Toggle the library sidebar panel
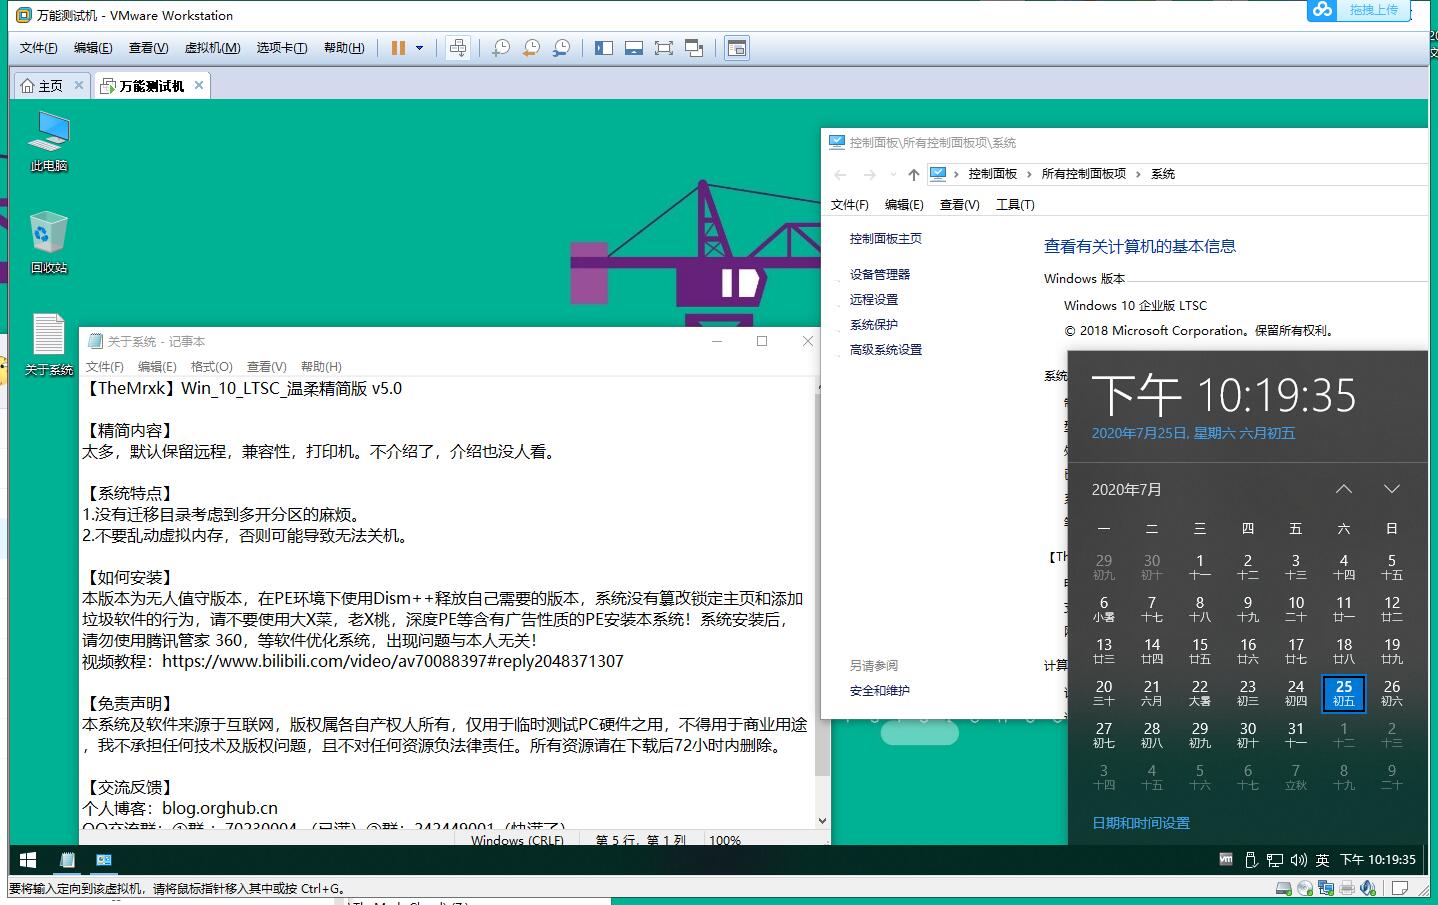Screen dimensions: 1438x905 click(604, 47)
